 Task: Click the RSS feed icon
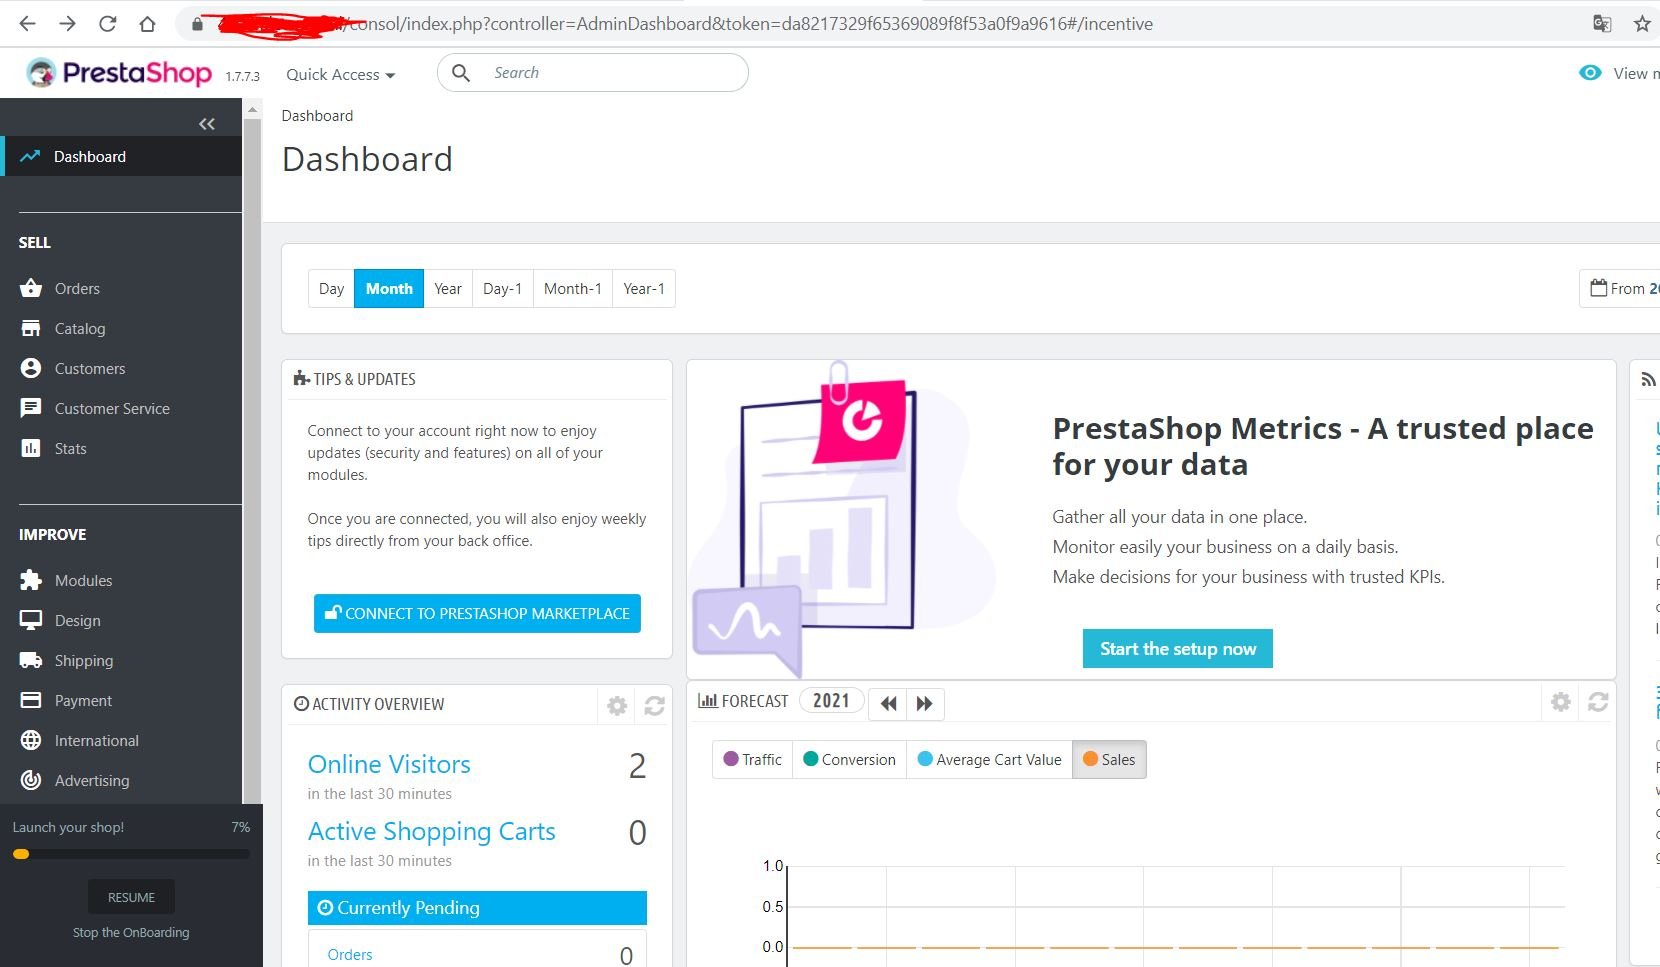1648,379
